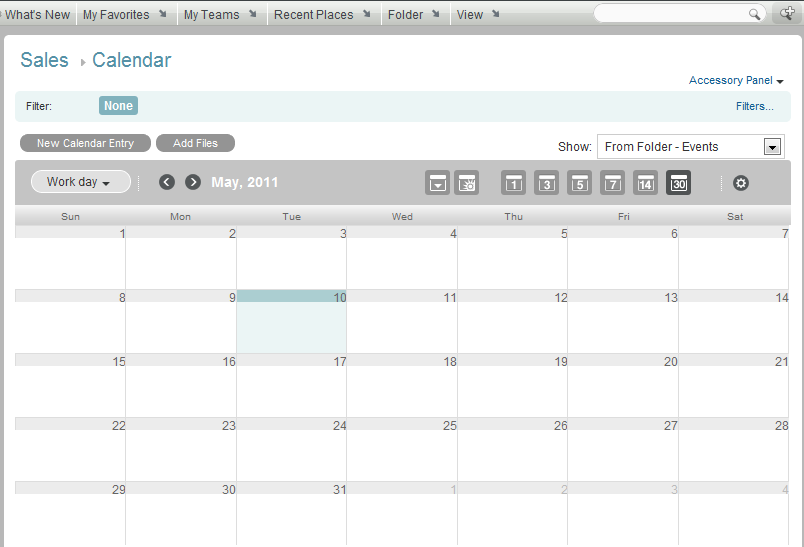Select day 23 in the calendar
804x547 pixels.
(181, 450)
